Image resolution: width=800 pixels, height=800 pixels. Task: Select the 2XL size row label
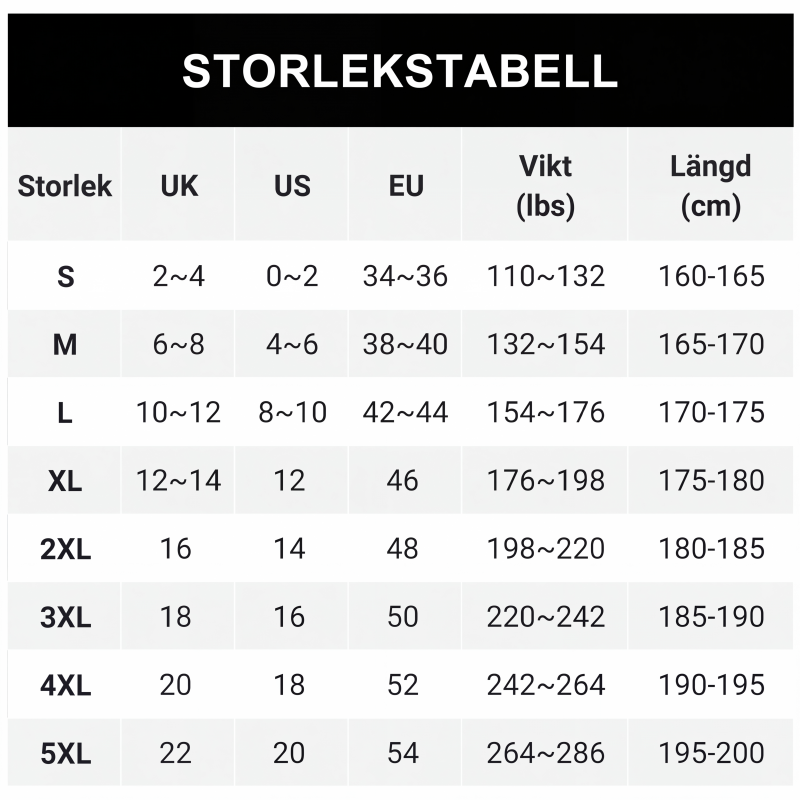tap(65, 549)
